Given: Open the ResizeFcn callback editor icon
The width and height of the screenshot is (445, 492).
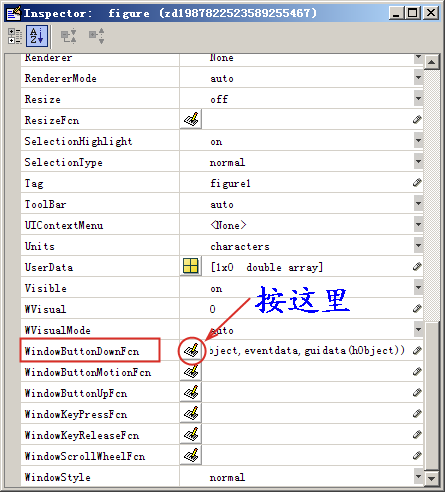Looking at the screenshot, I should (x=191, y=119).
